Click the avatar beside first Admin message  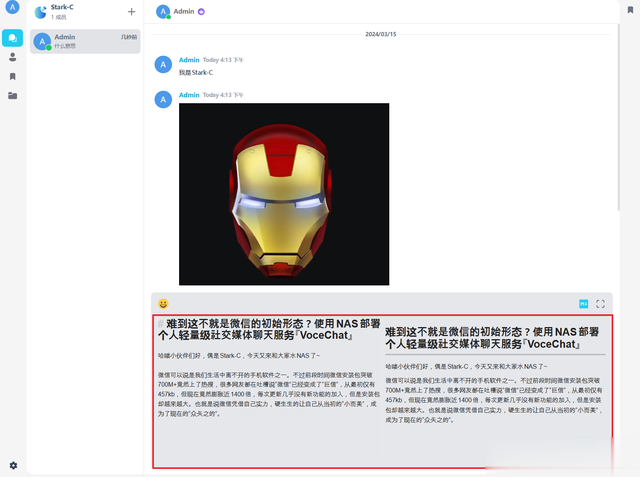(163, 64)
